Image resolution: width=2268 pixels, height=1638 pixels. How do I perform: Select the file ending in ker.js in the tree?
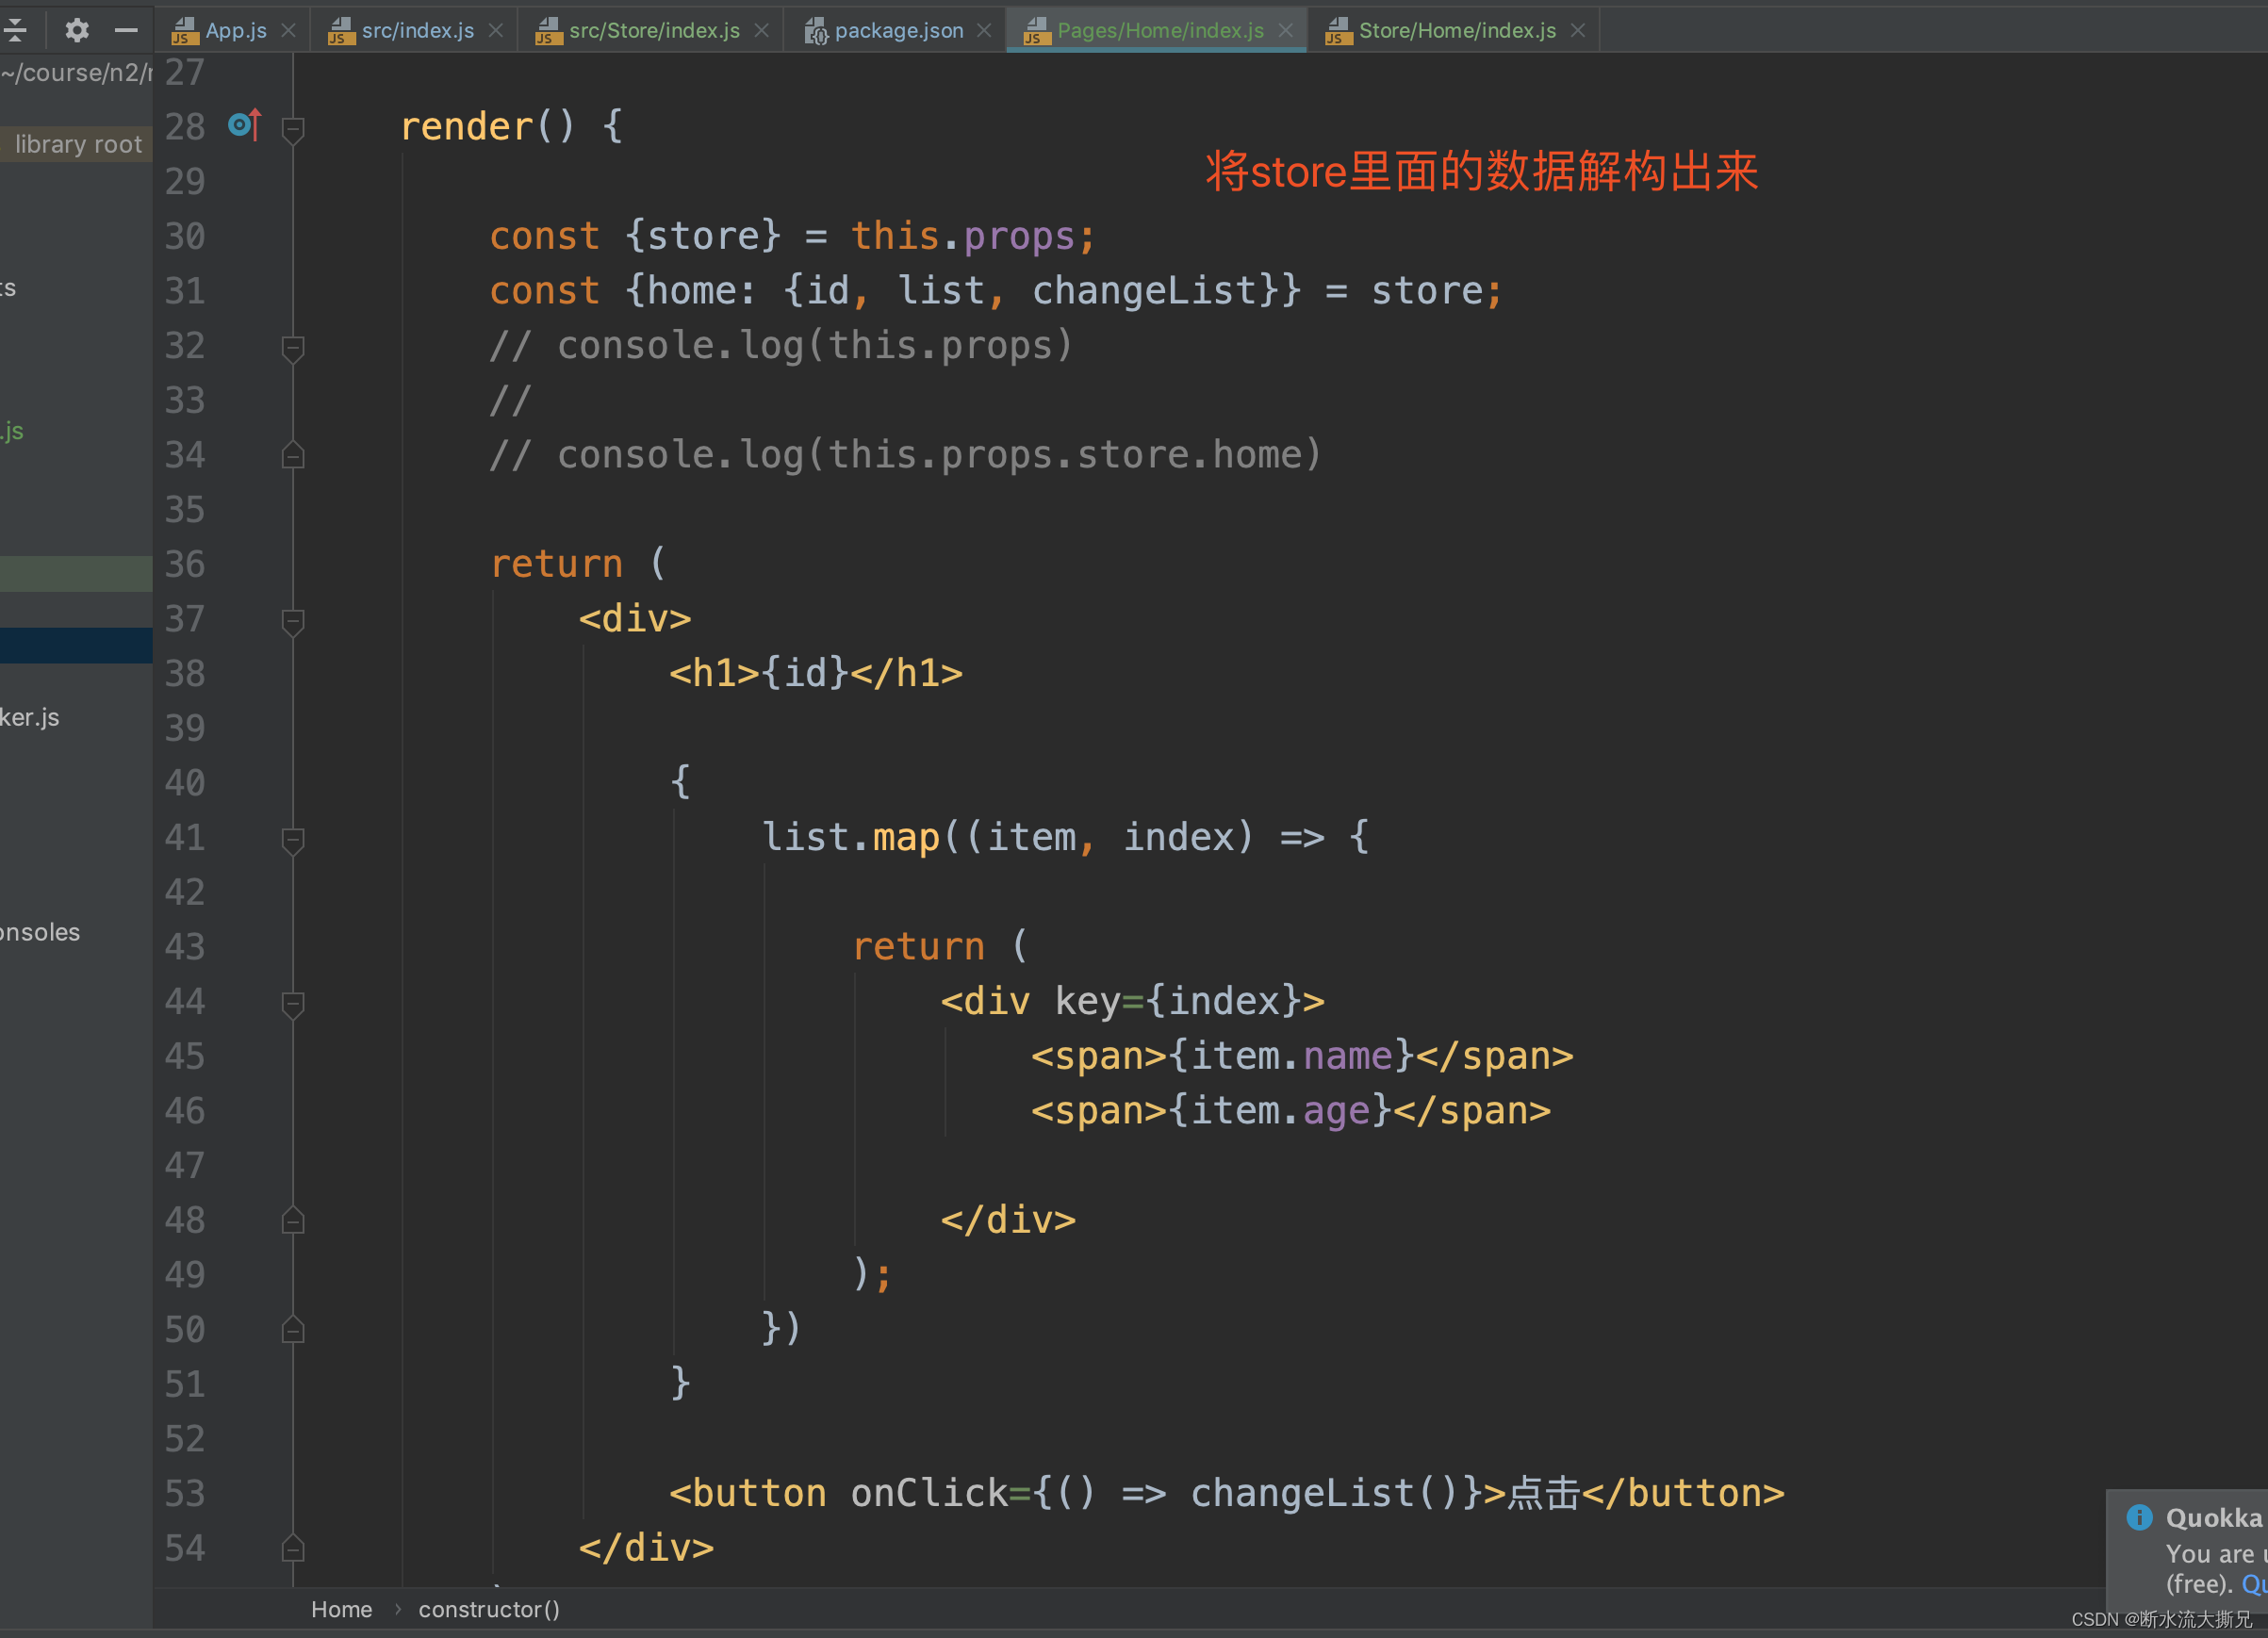click(30, 717)
